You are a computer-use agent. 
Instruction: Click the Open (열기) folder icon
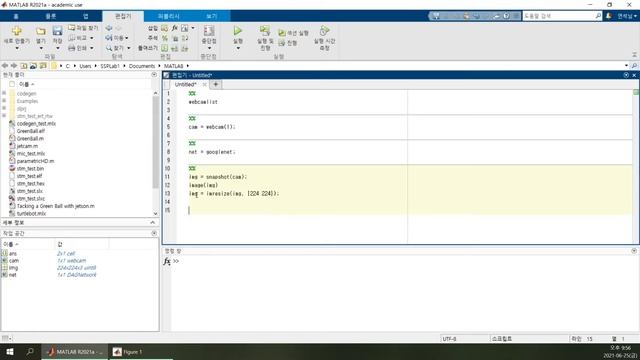pyautogui.click(x=41, y=31)
